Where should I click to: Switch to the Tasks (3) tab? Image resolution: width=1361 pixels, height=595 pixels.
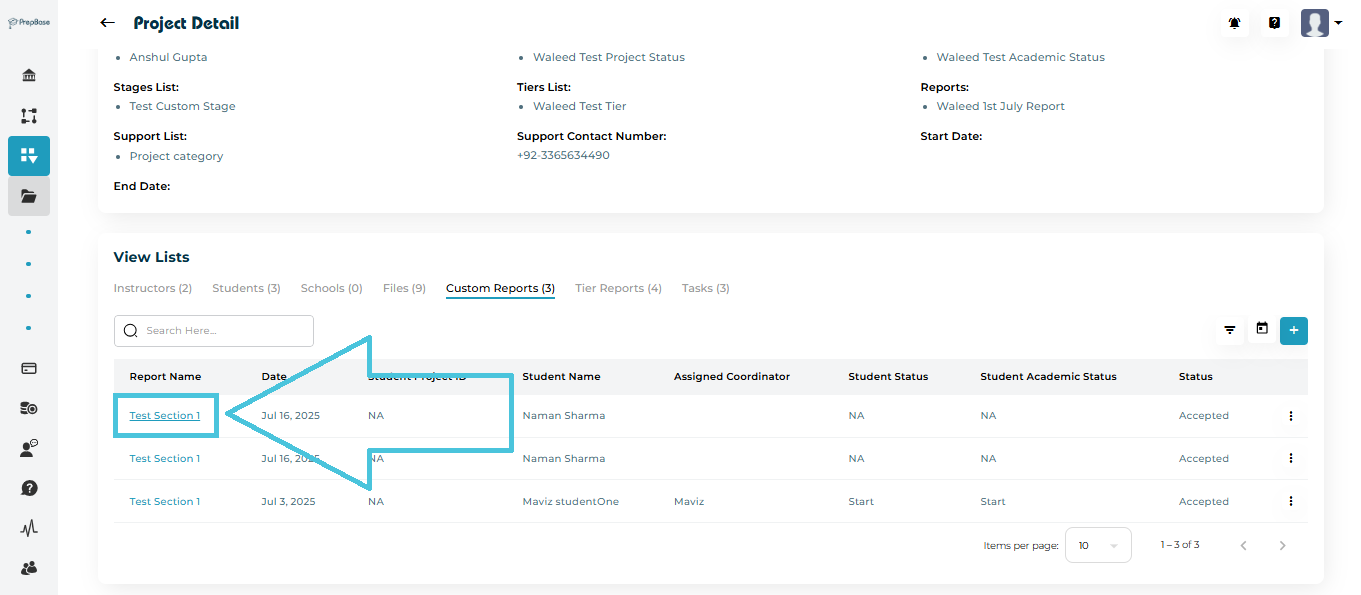pos(705,288)
